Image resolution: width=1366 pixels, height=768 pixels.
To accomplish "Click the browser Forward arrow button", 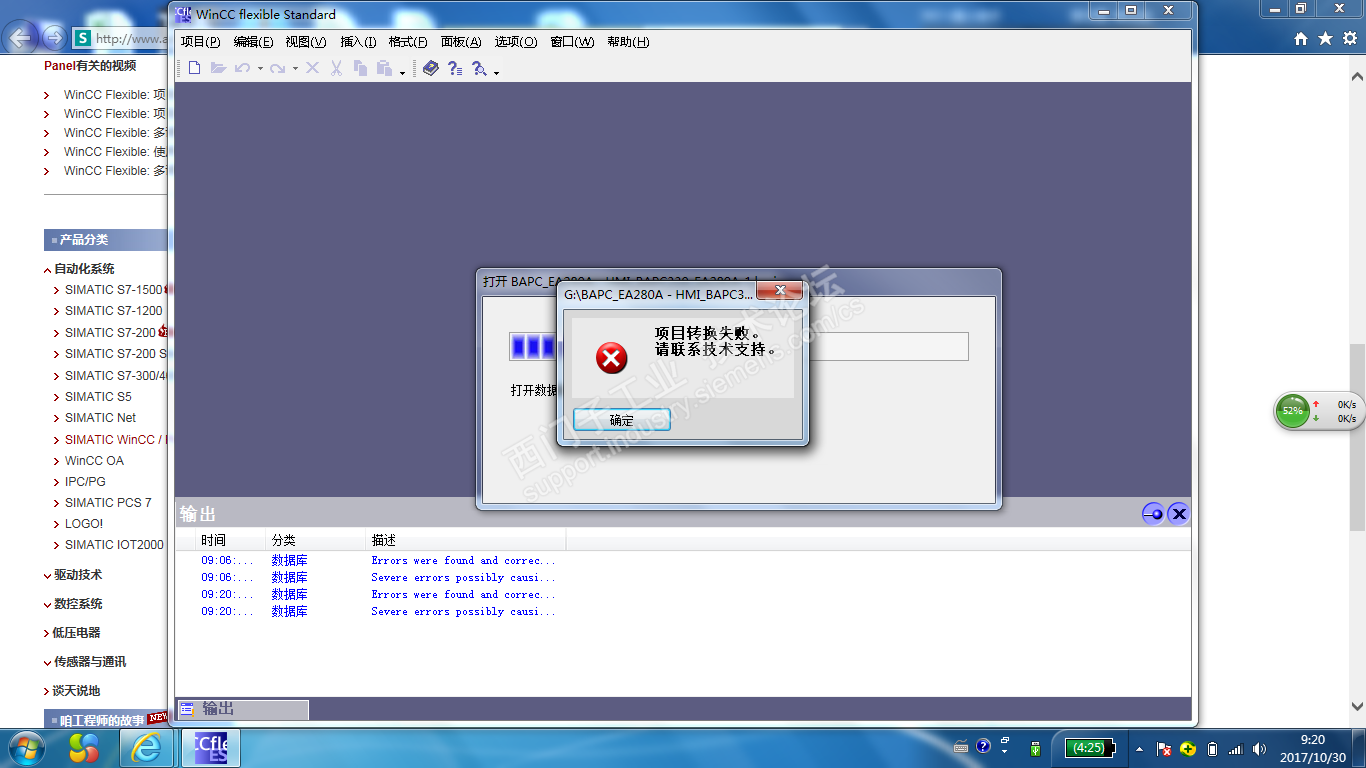I will [54, 38].
